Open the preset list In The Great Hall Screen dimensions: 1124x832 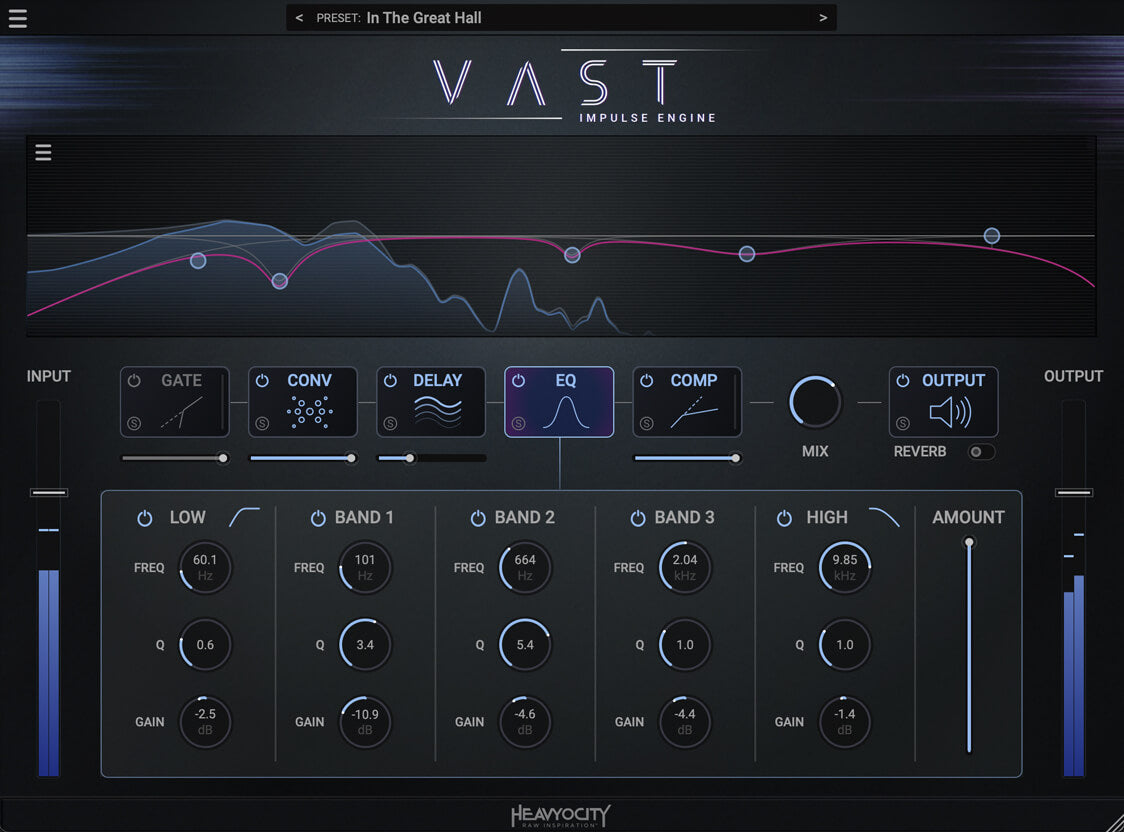[423, 18]
